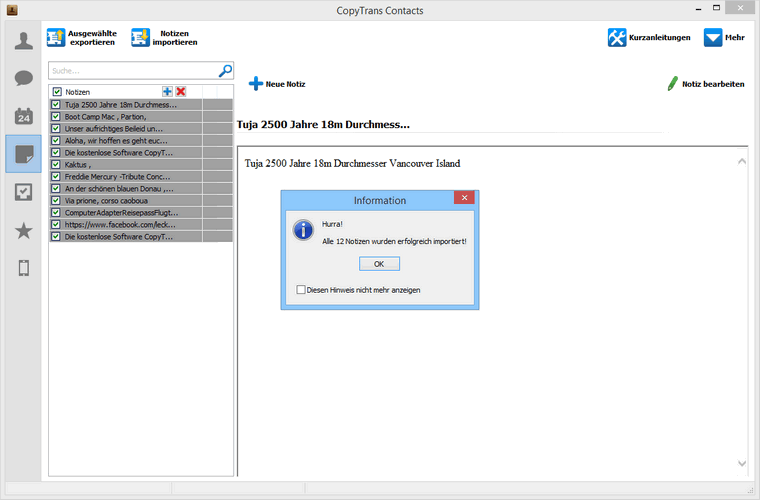The width and height of the screenshot is (760, 500).
Task: Click 'Notiz bearbeiten' to edit the note
Action: [705, 84]
